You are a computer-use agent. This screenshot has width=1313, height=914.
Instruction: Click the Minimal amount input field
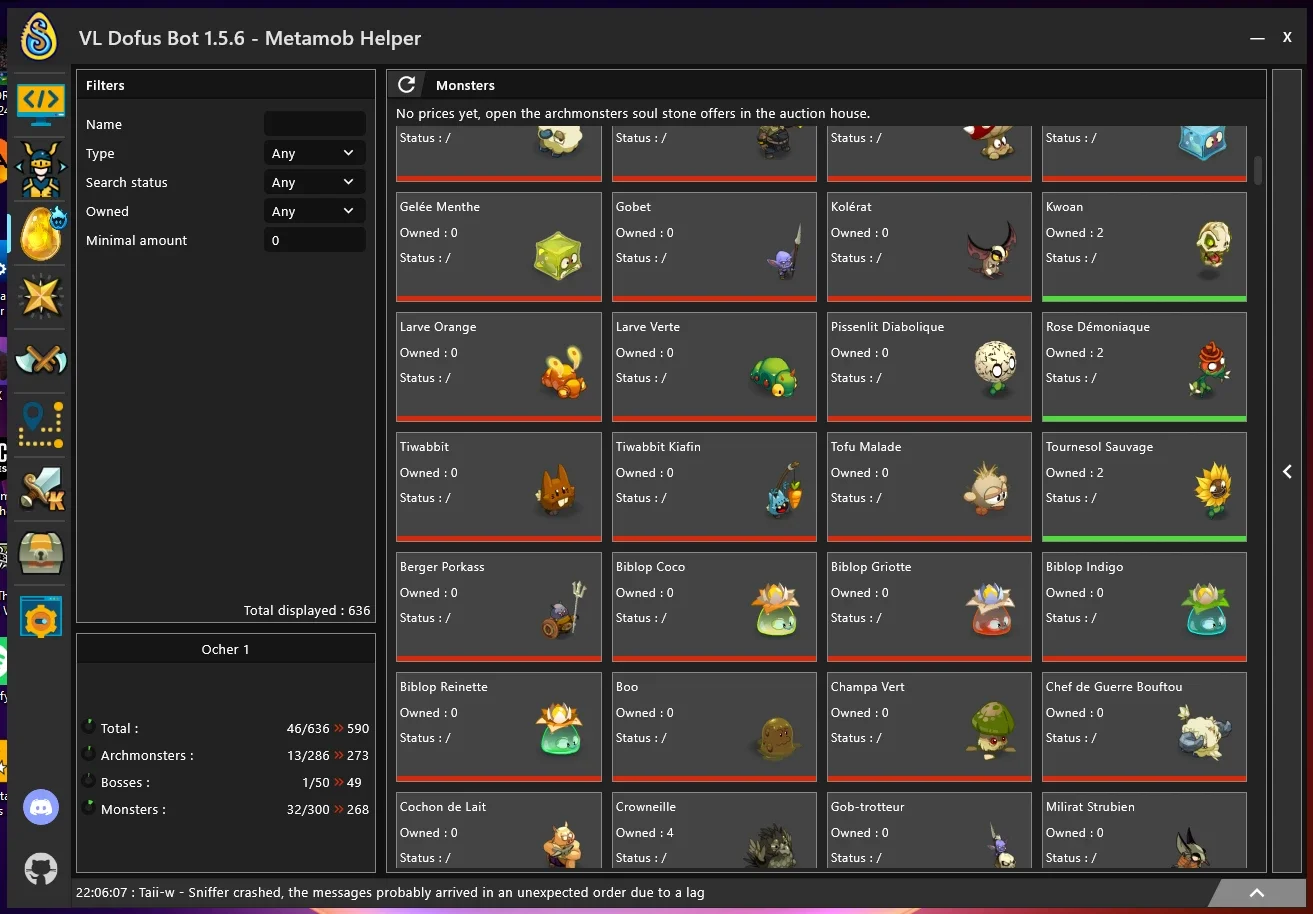click(314, 240)
